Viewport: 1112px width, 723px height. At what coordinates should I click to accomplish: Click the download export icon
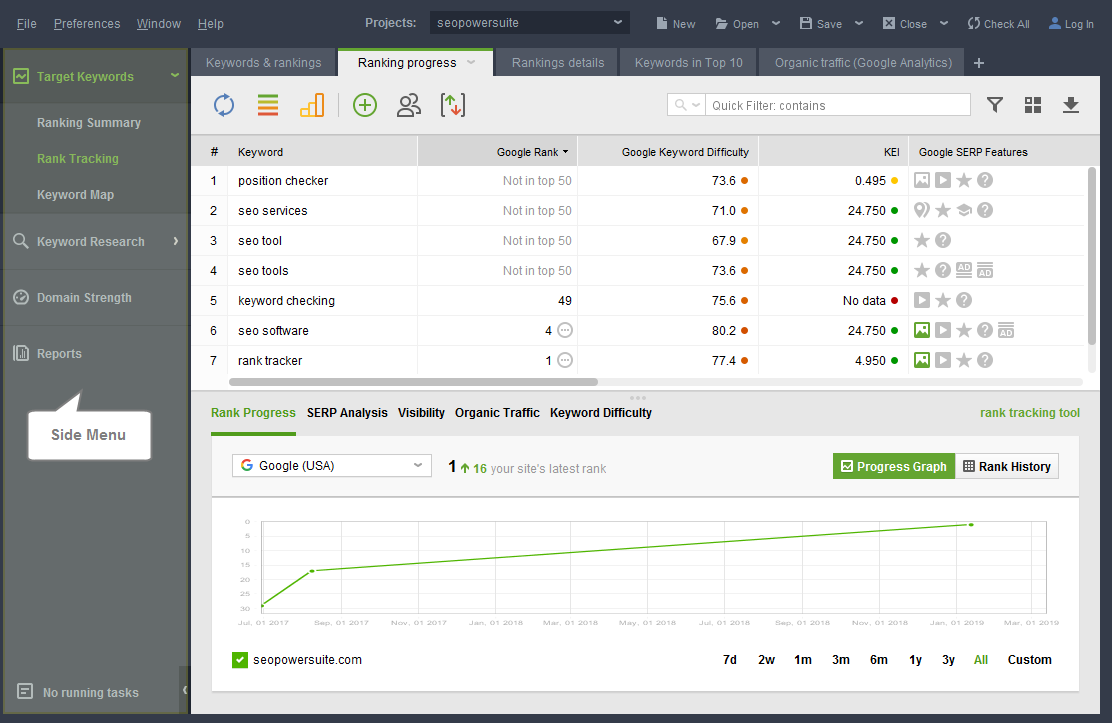click(1071, 105)
